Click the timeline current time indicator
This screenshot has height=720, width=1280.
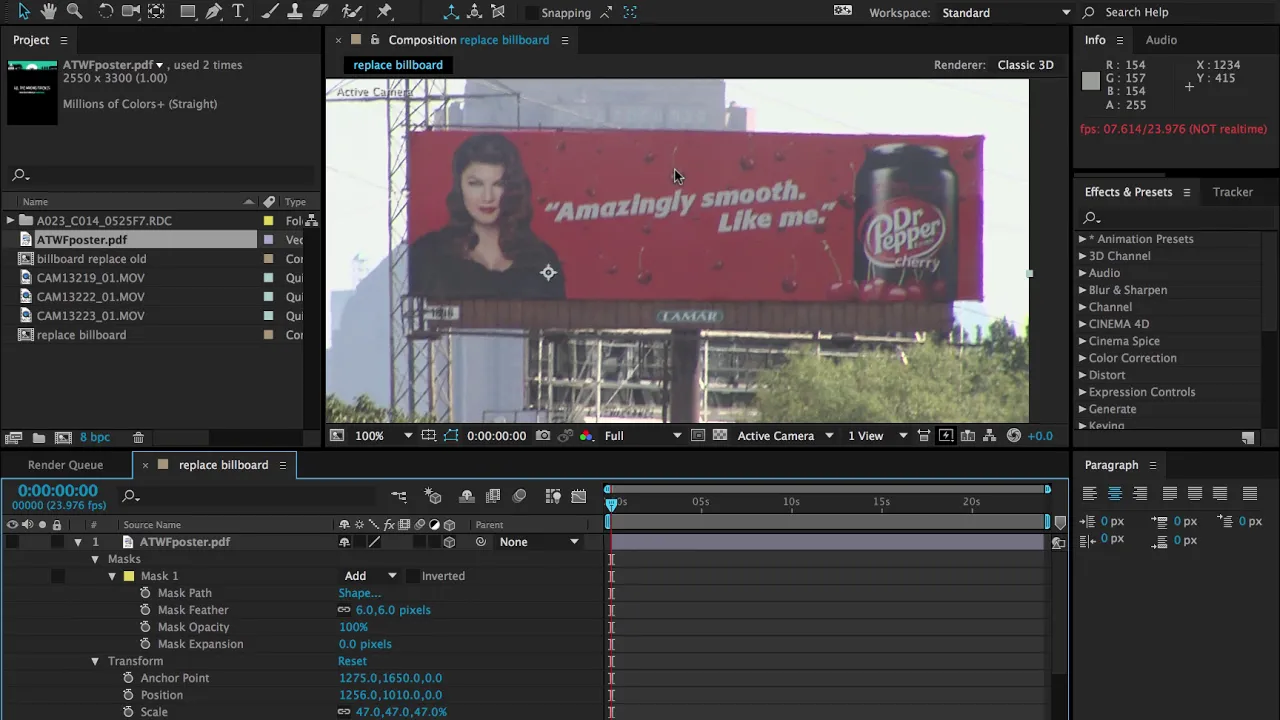coord(611,504)
